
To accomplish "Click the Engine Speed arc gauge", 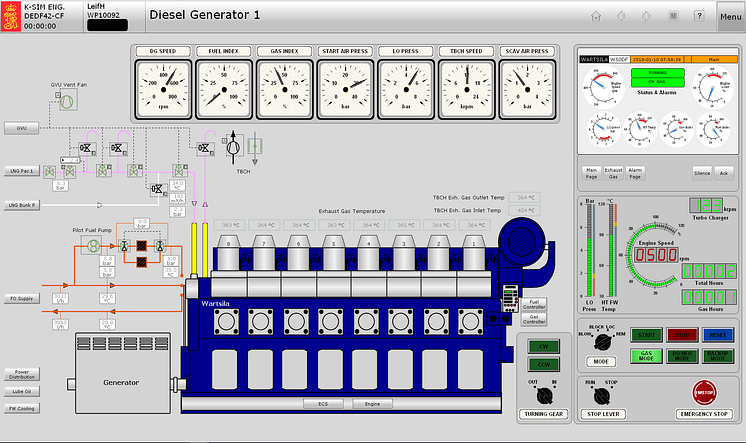I will [x=654, y=255].
